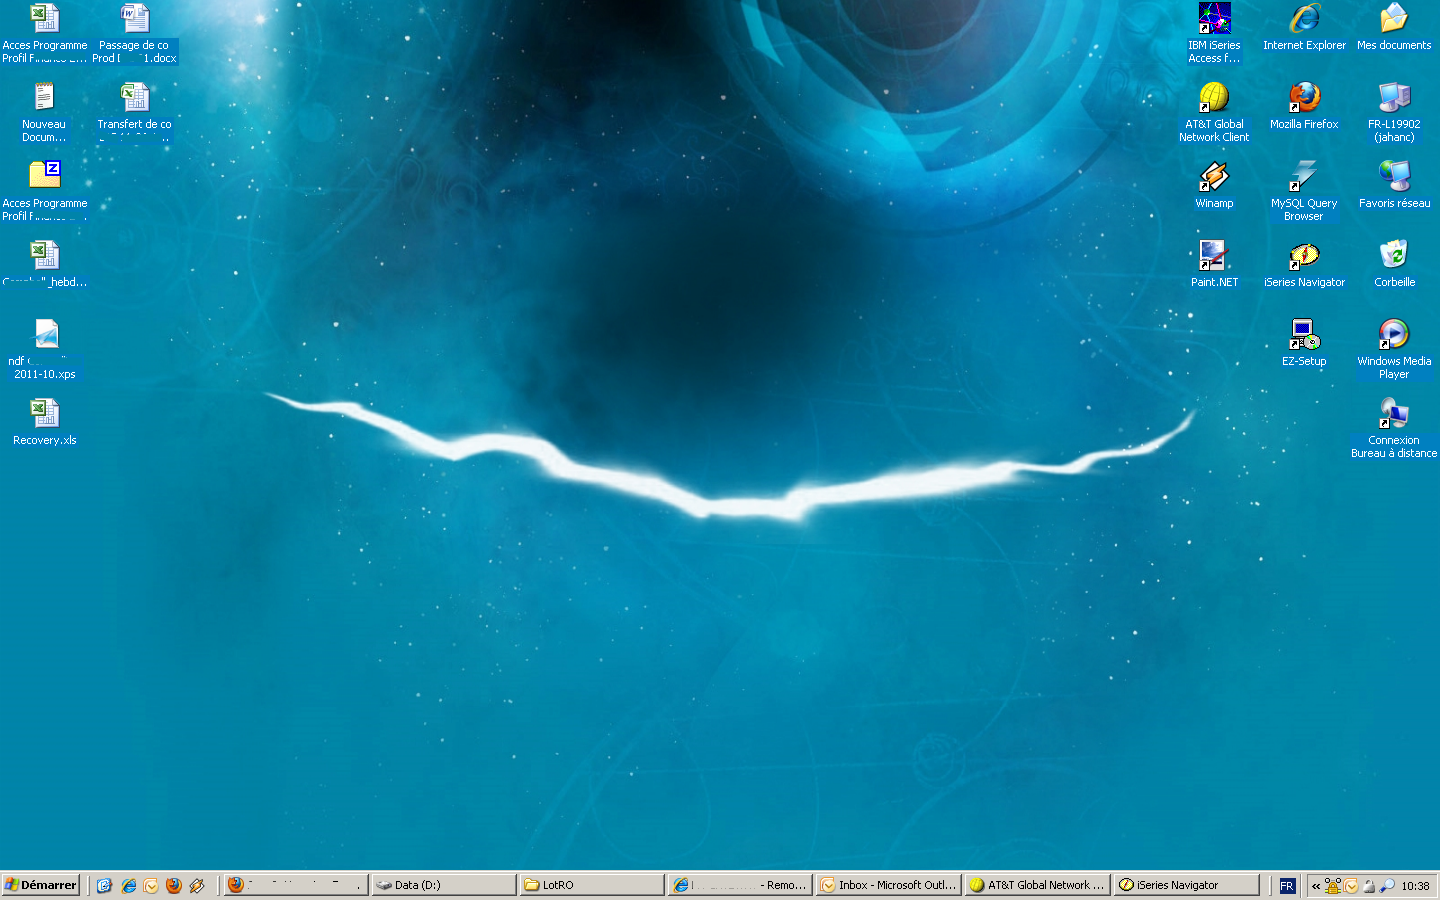Screen dimensions: 1440x900
Task: Select the Recovery.xls file icon
Action: [45, 415]
